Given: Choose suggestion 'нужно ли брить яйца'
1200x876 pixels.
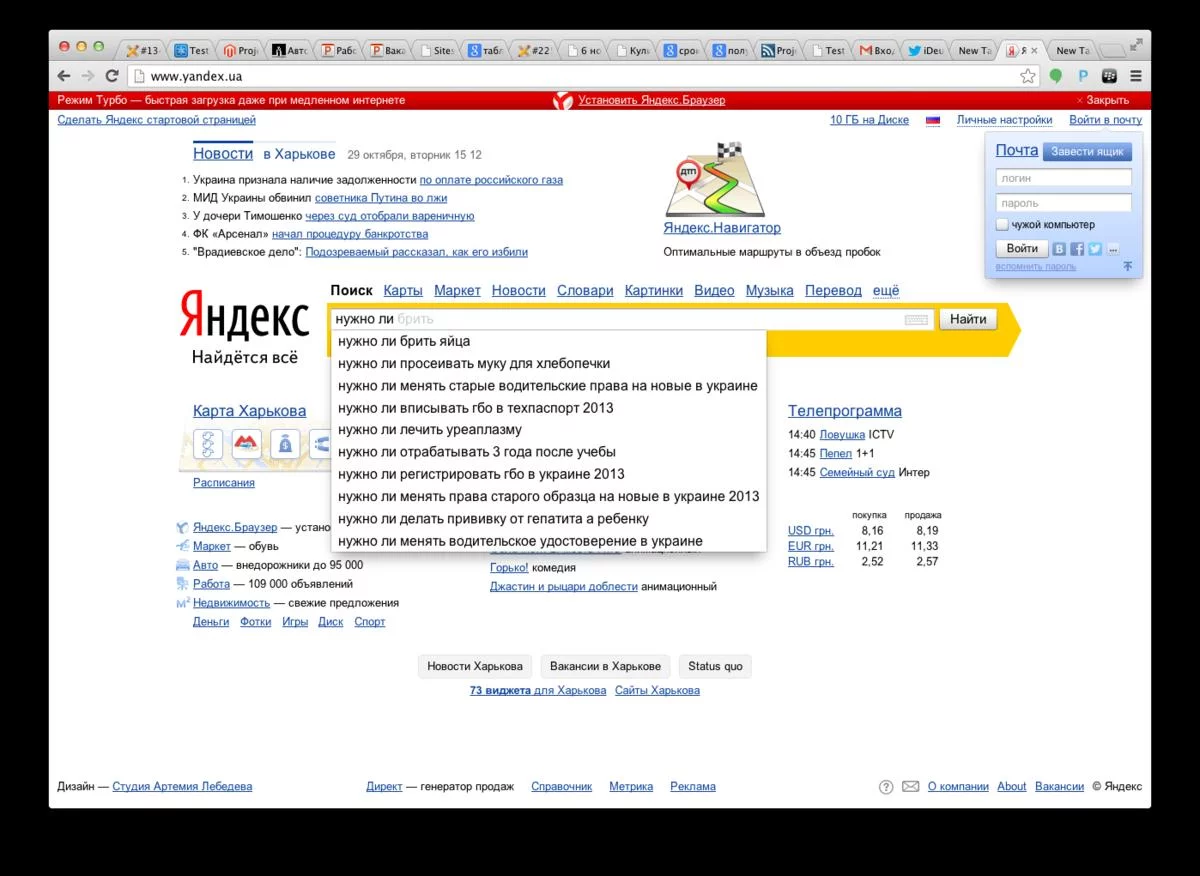Looking at the screenshot, I should [x=548, y=341].
